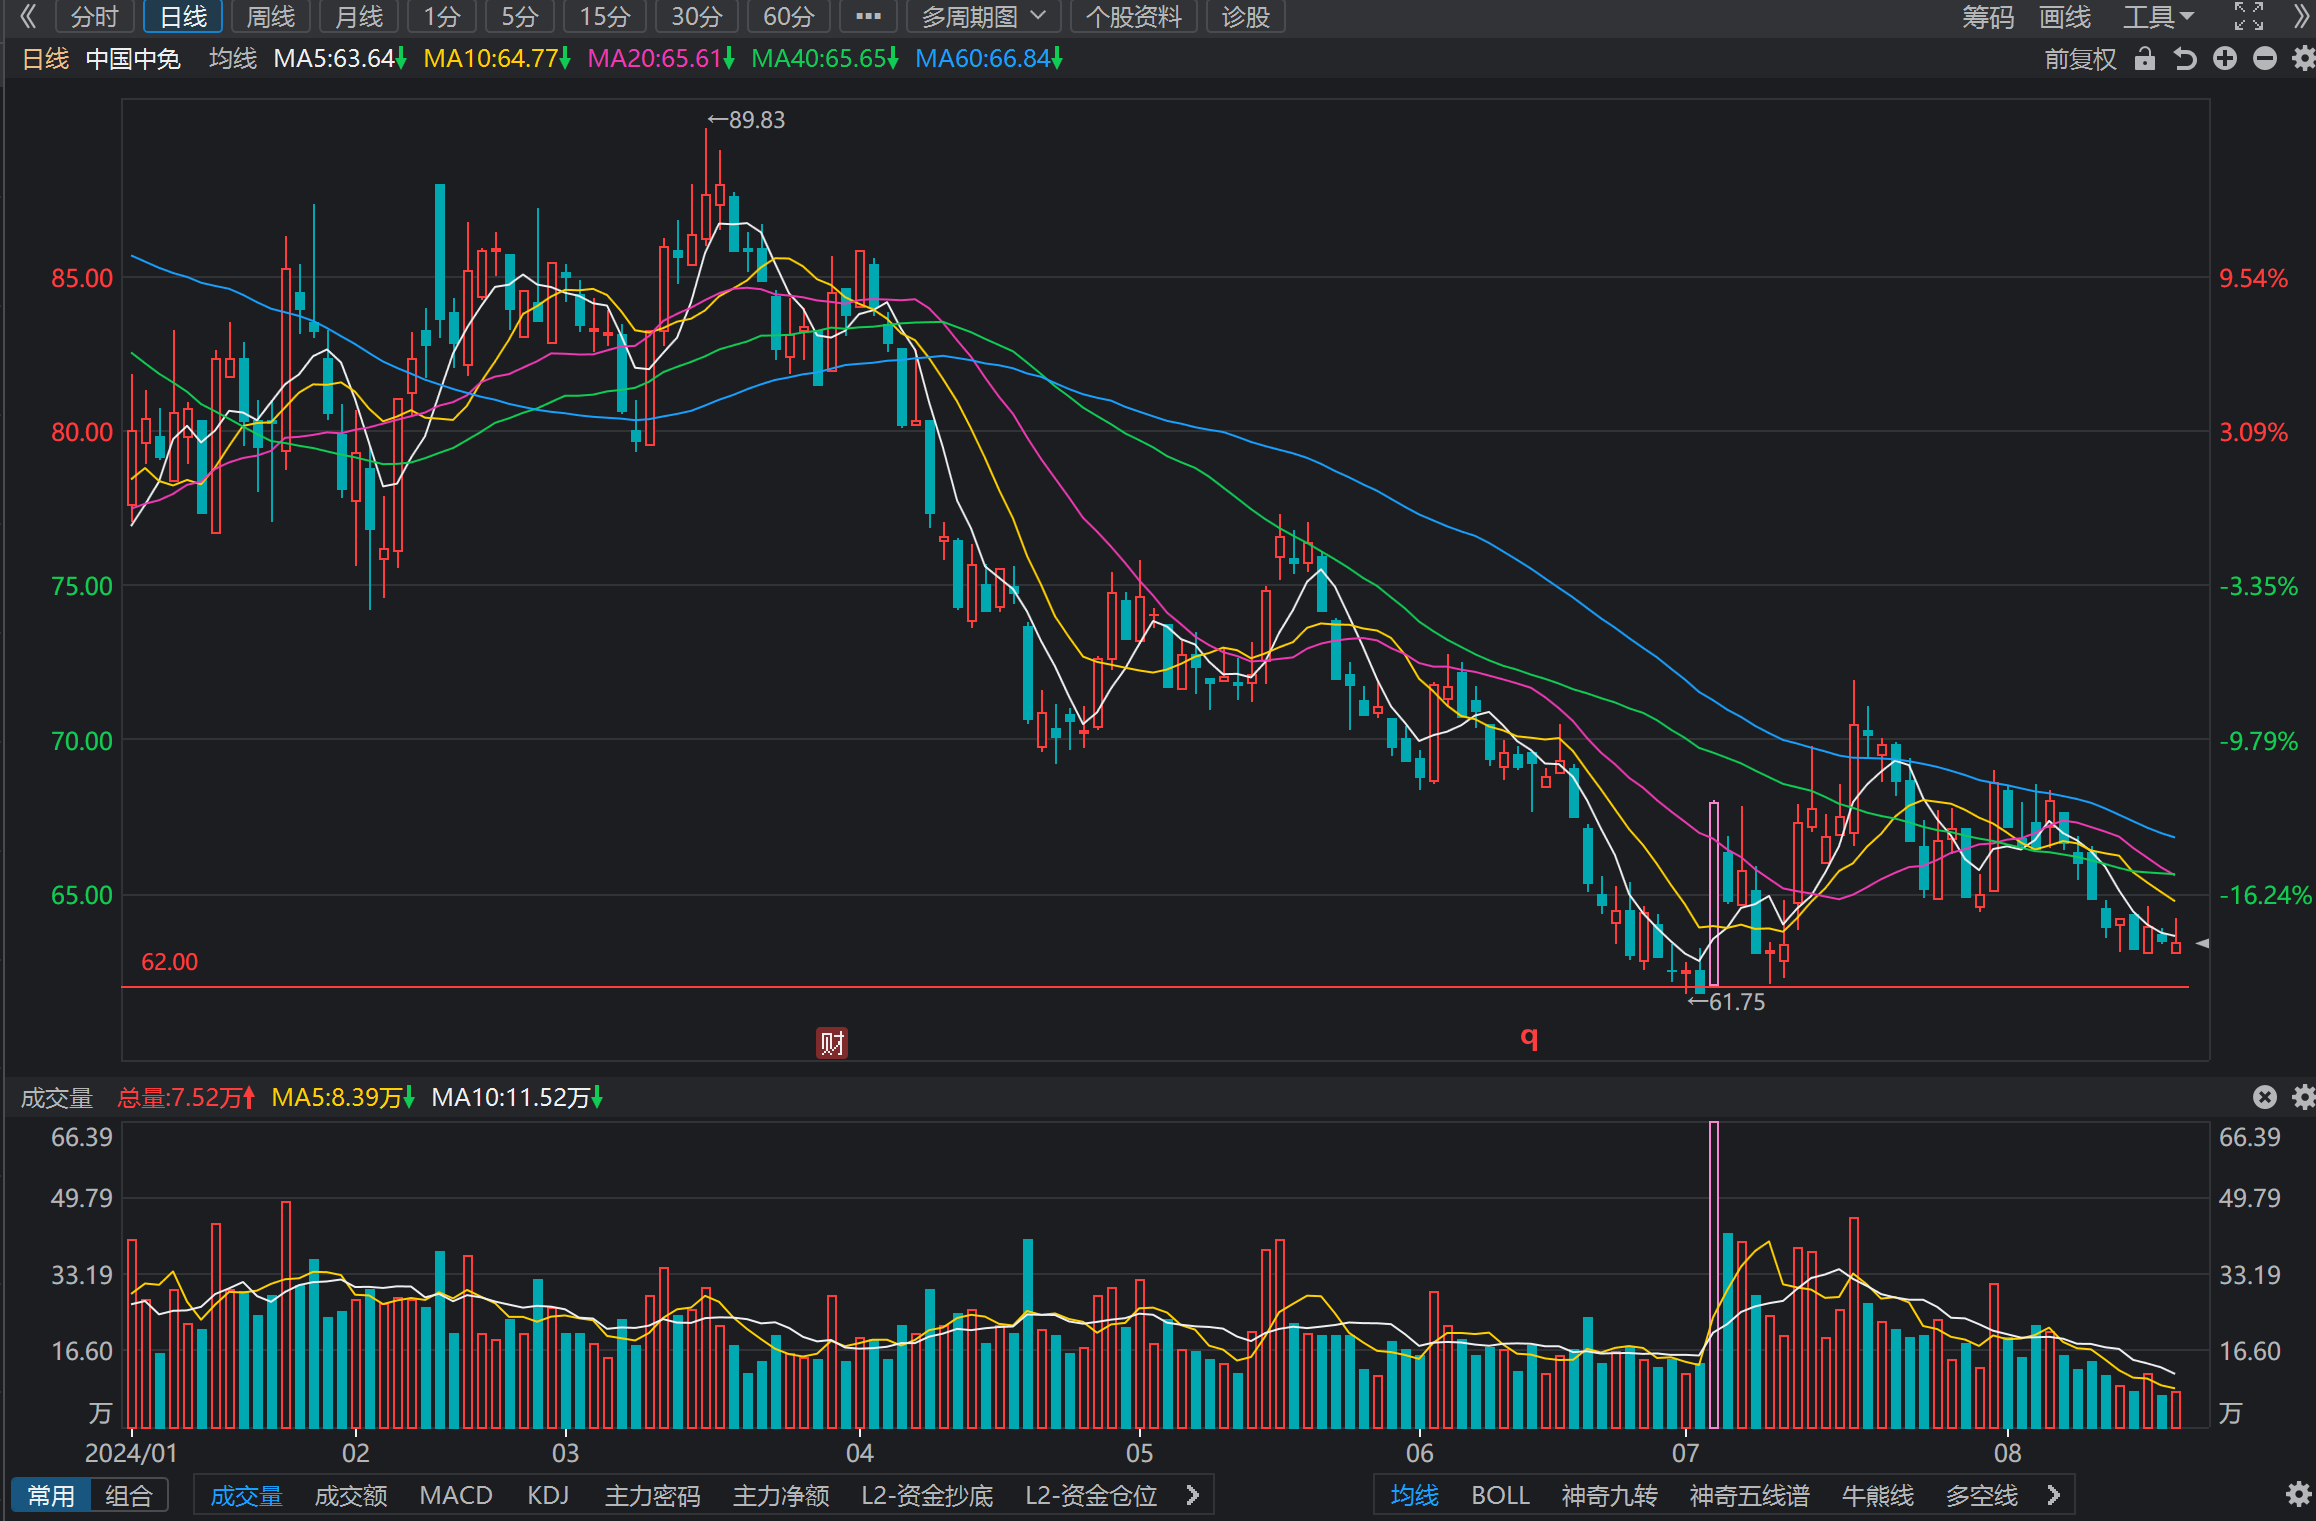Click the red q event marker

pyautogui.click(x=1529, y=1037)
